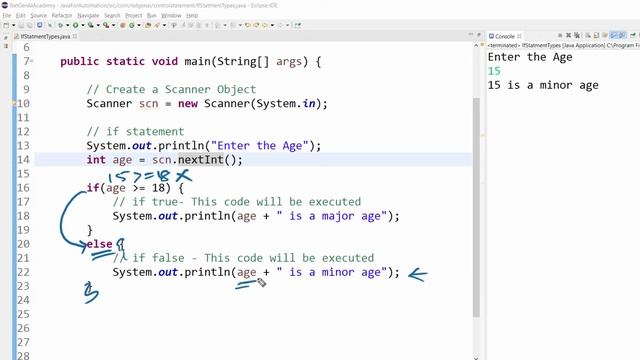Screen dimensions: 640x360
Task: Click the "Enter the Age" string on line 13
Action: coord(259,146)
